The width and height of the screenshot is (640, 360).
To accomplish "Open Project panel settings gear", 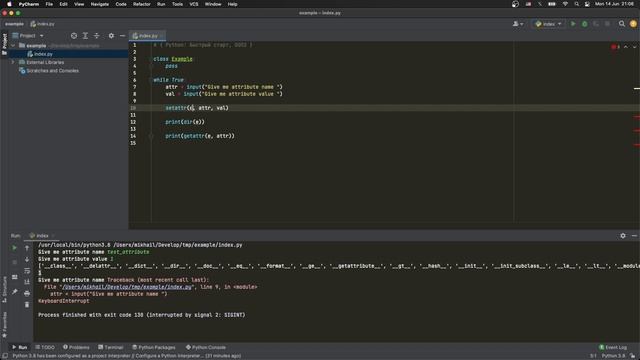I will (x=111, y=36).
